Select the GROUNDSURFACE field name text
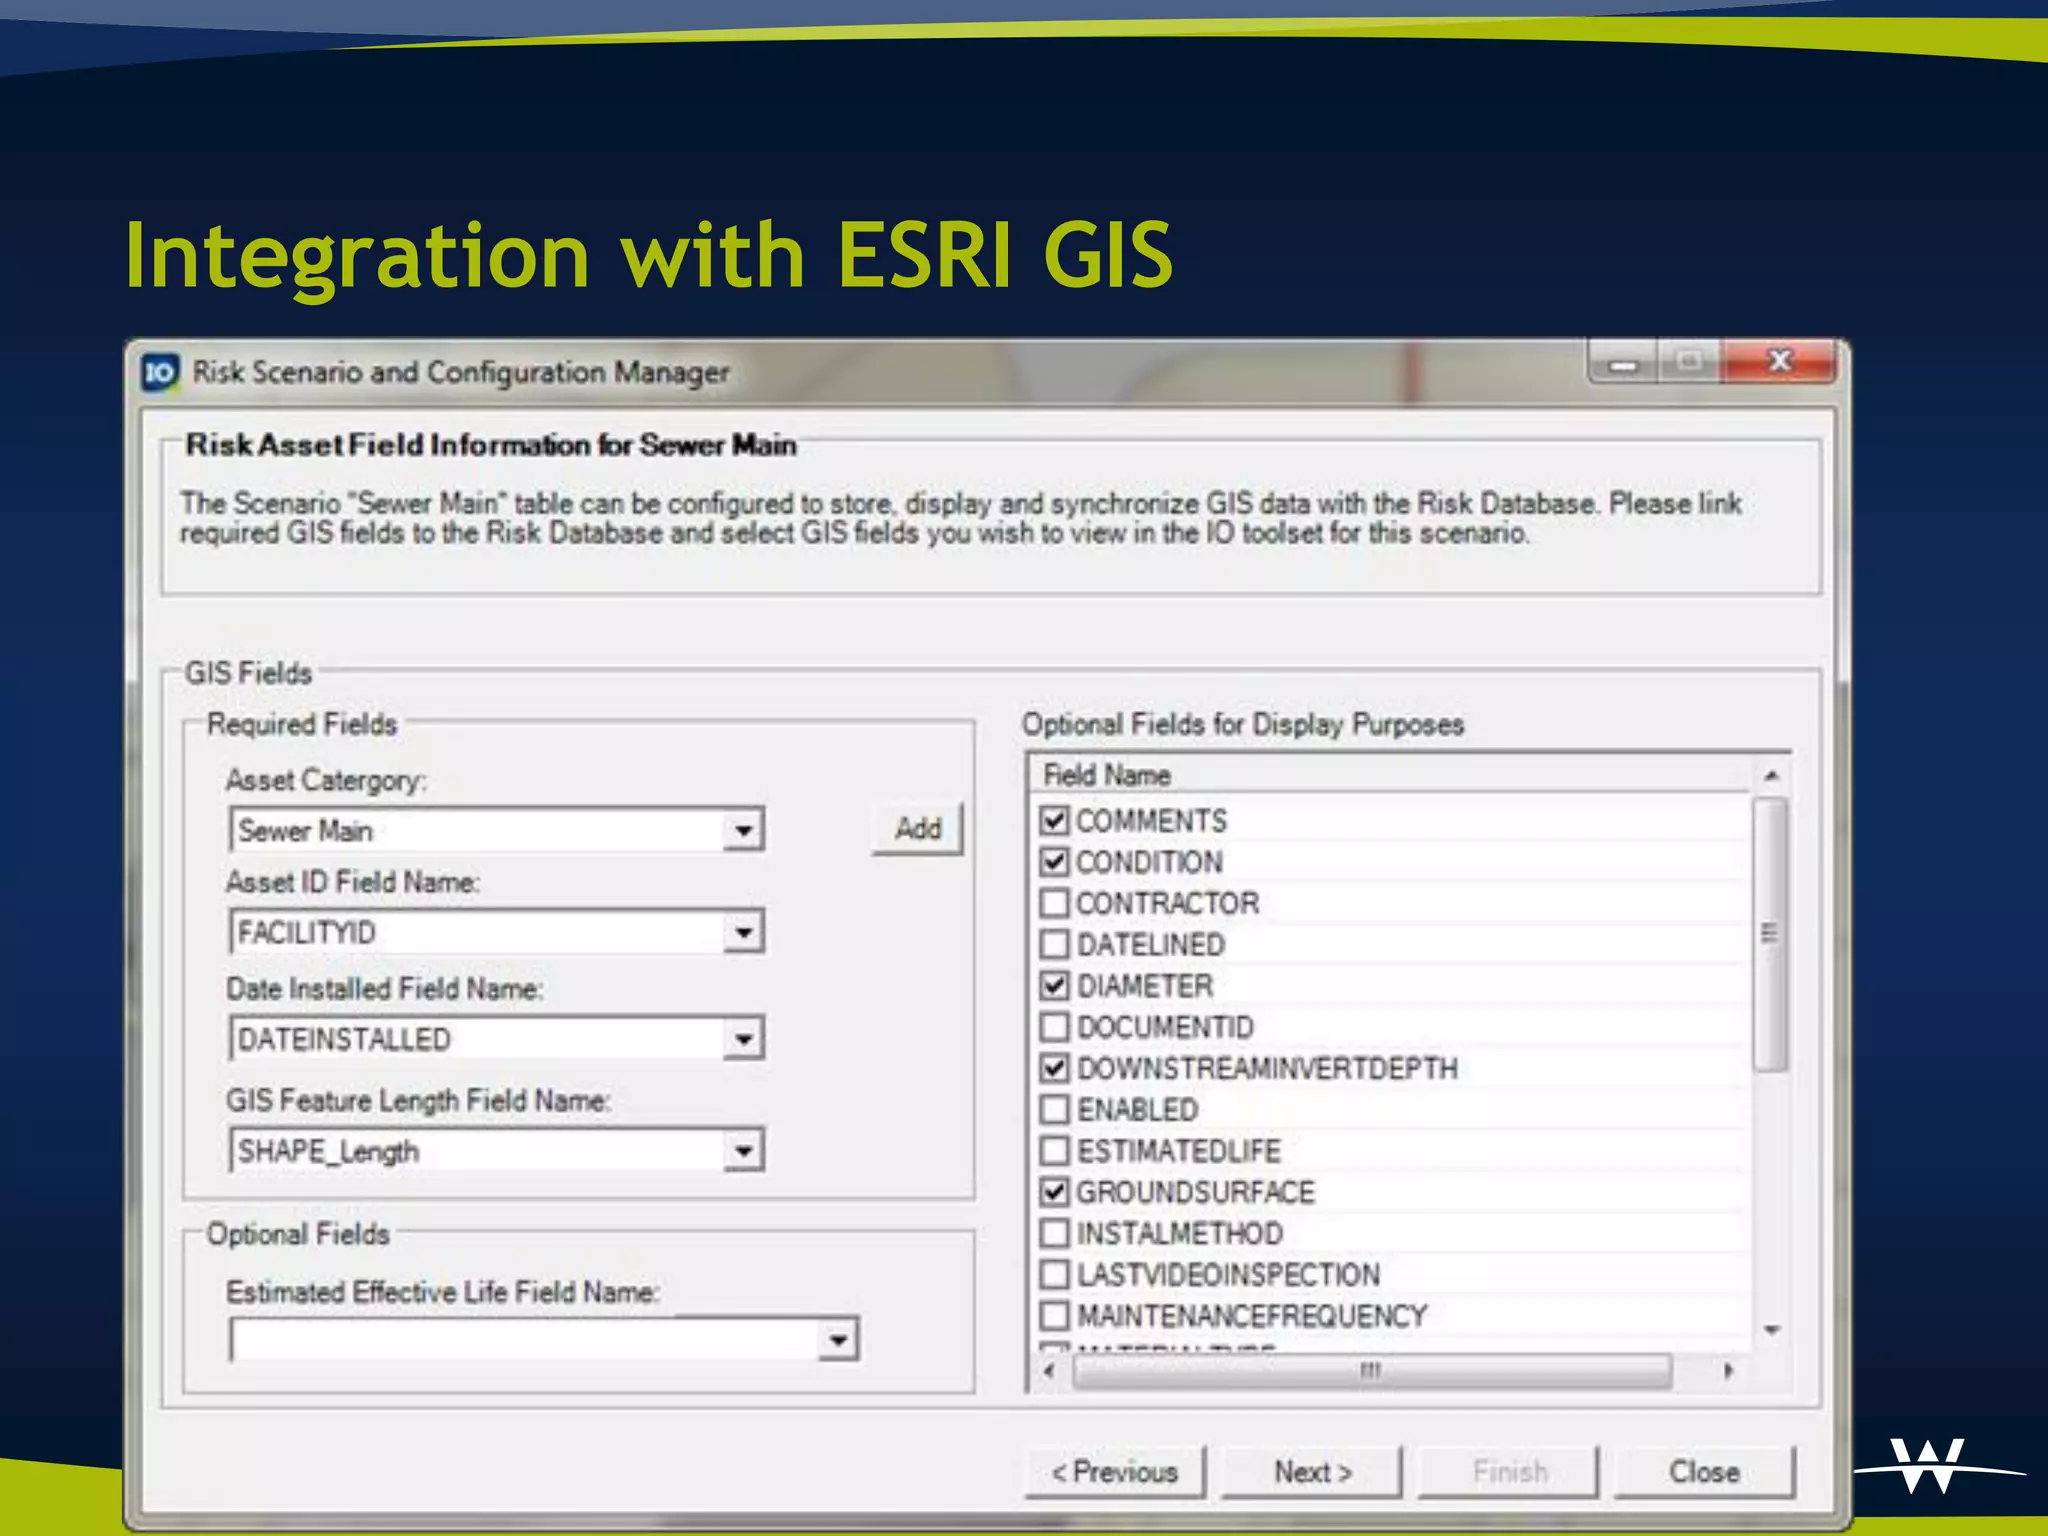The image size is (2048, 1536). coord(1196,1192)
